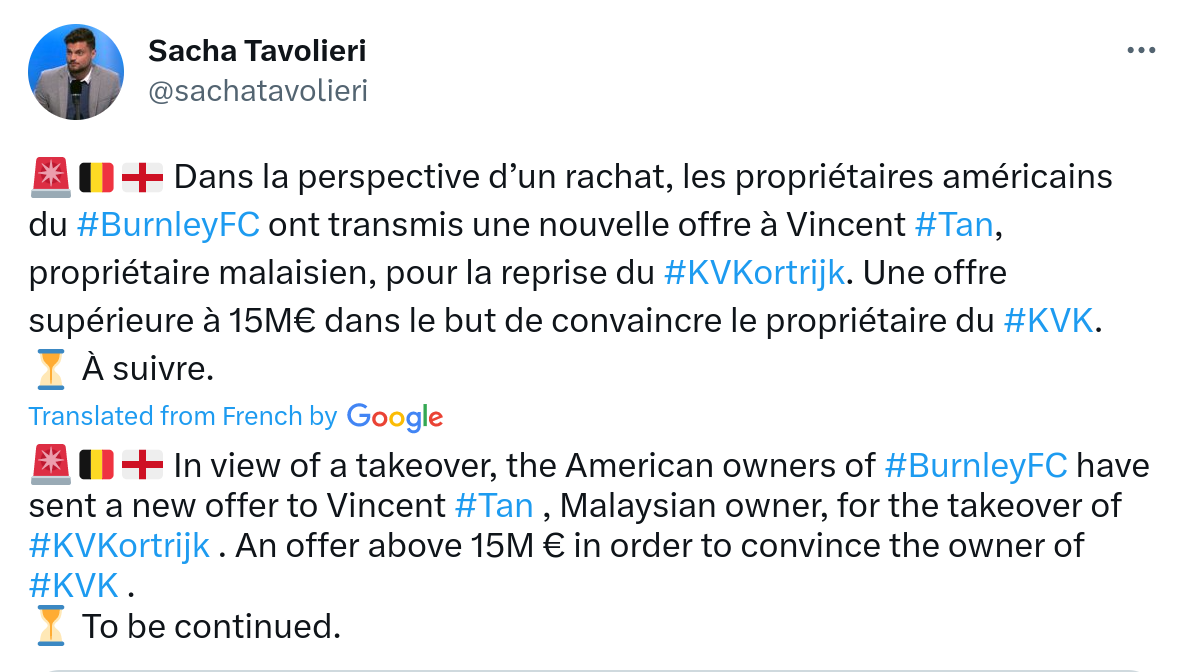Open #BurnleyFC hashtag in the English translation

pyautogui.click(x=976, y=465)
